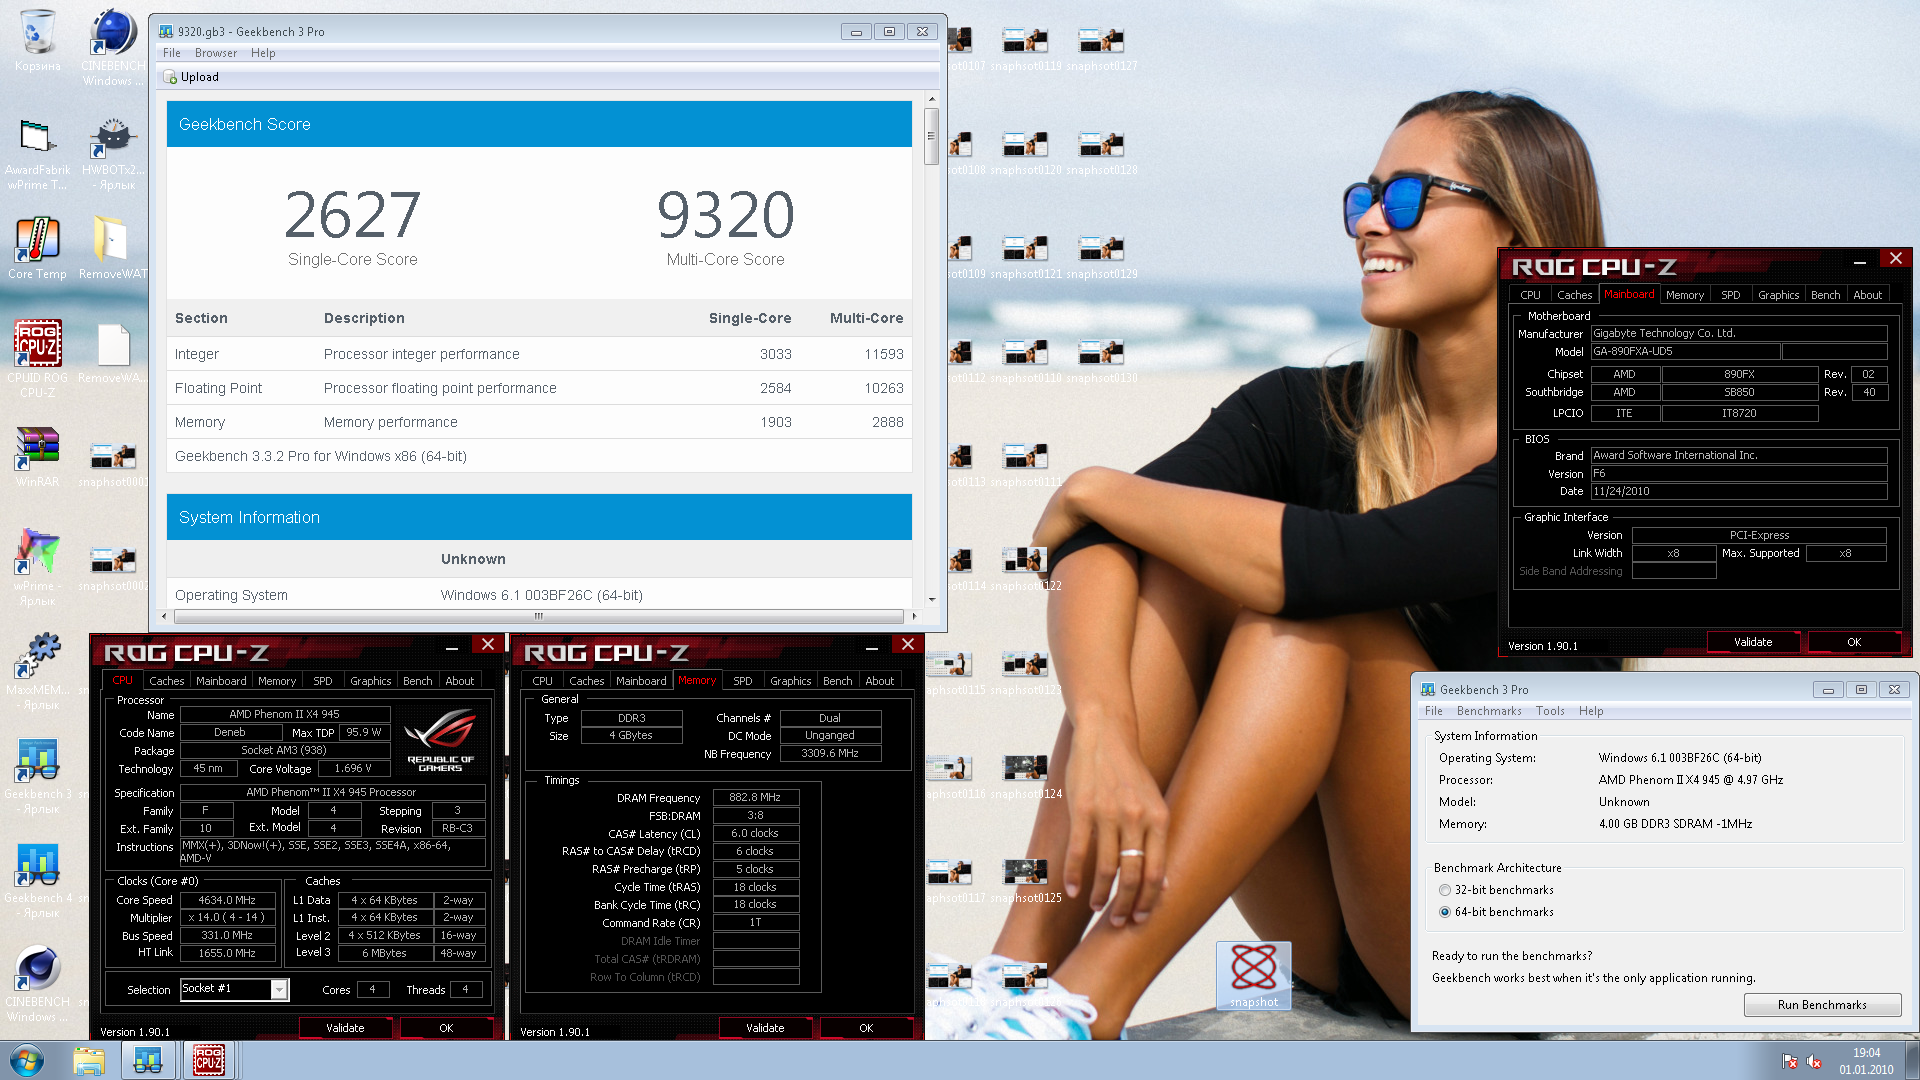1920x1080 pixels.
Task: Click OK in Mainboard CPU-Z window
Action: point(1853,642)
